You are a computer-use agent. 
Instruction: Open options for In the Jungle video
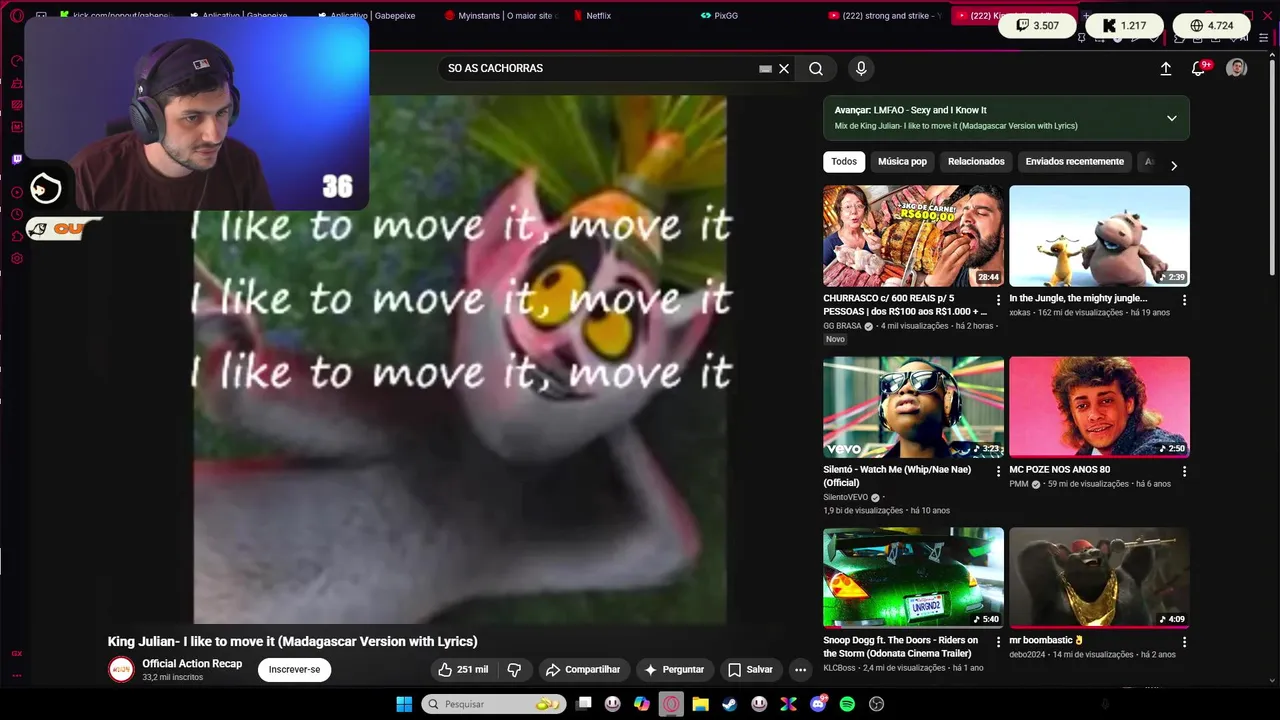click(x=1184, y=300)
